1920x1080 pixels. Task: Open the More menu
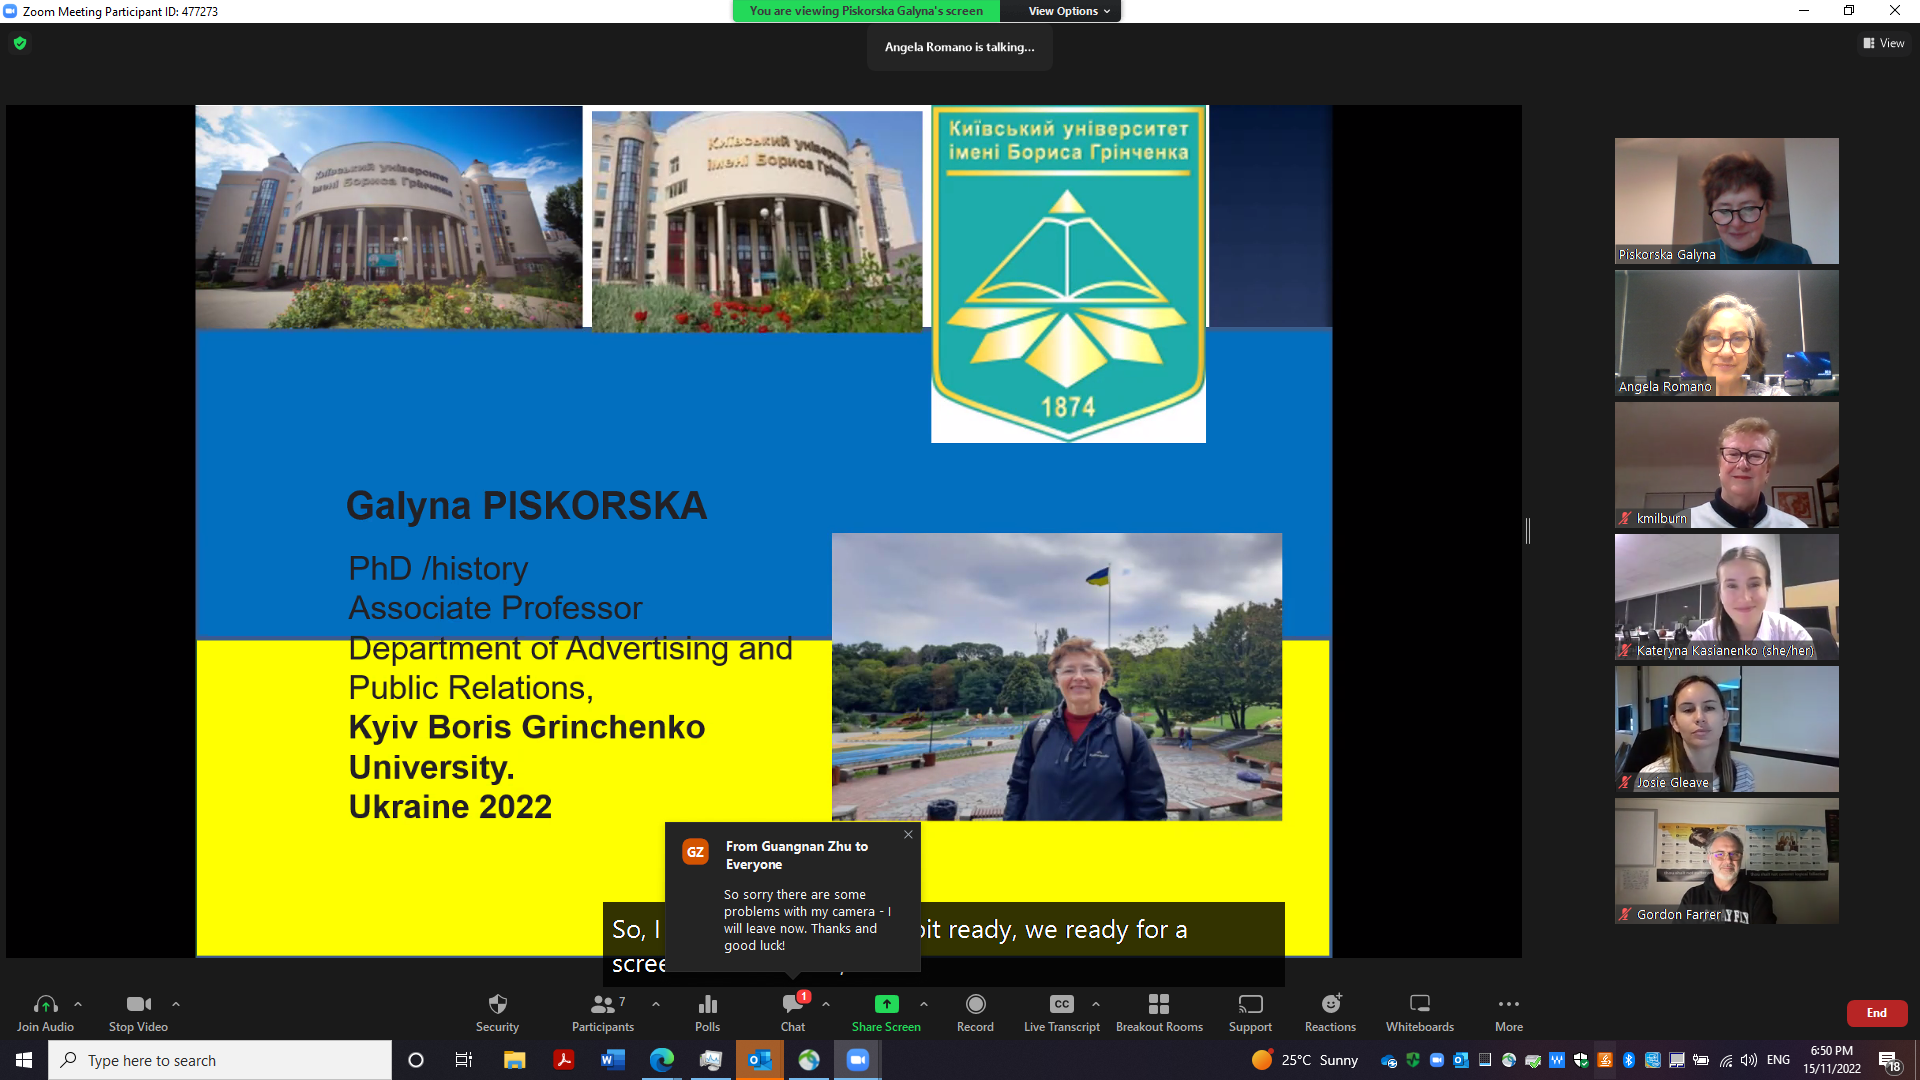click(x=1508, y=1011)
